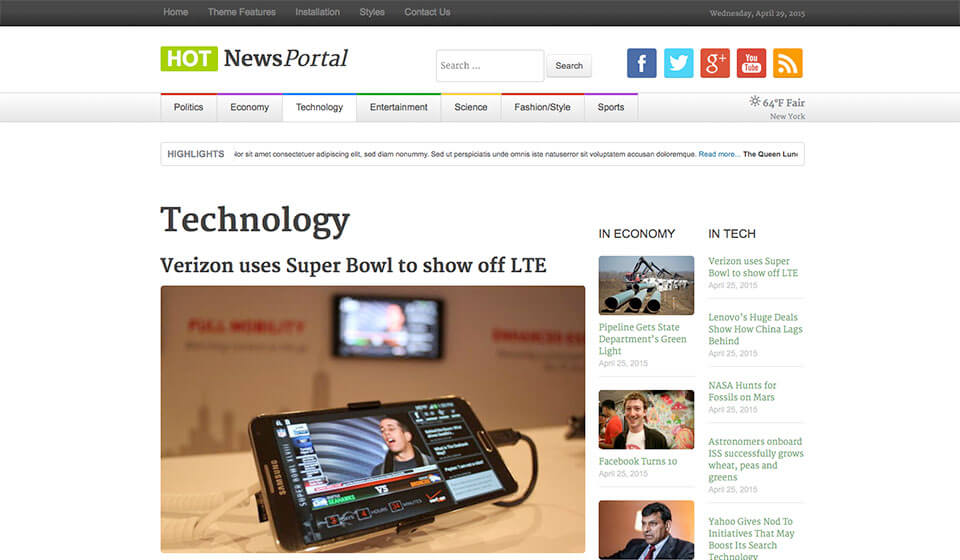Image resolution: width=960 pixels, height=560 pixels.
Task: Open the Zuckerberg Facebook article thumbnail
Action: pyautogui.click(x=647, y=419)
